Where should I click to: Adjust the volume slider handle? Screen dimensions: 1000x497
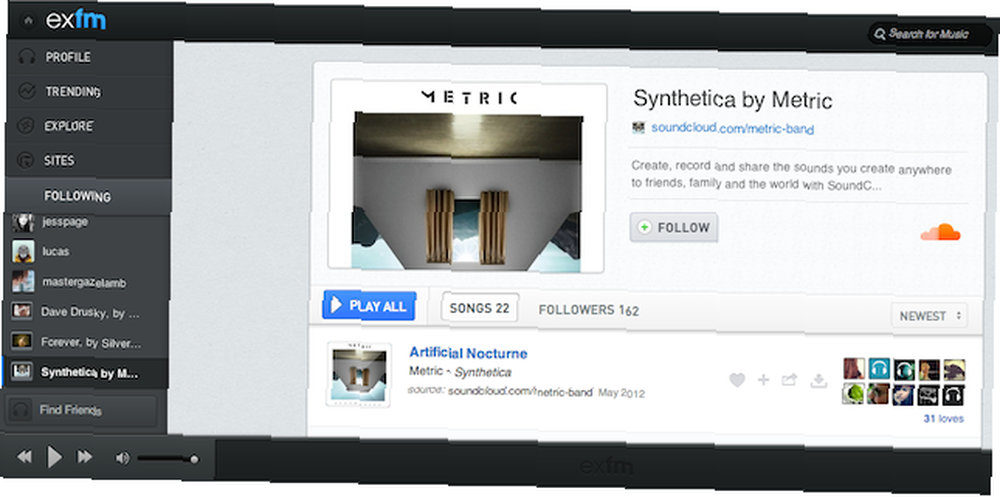[x=194, y=459]
